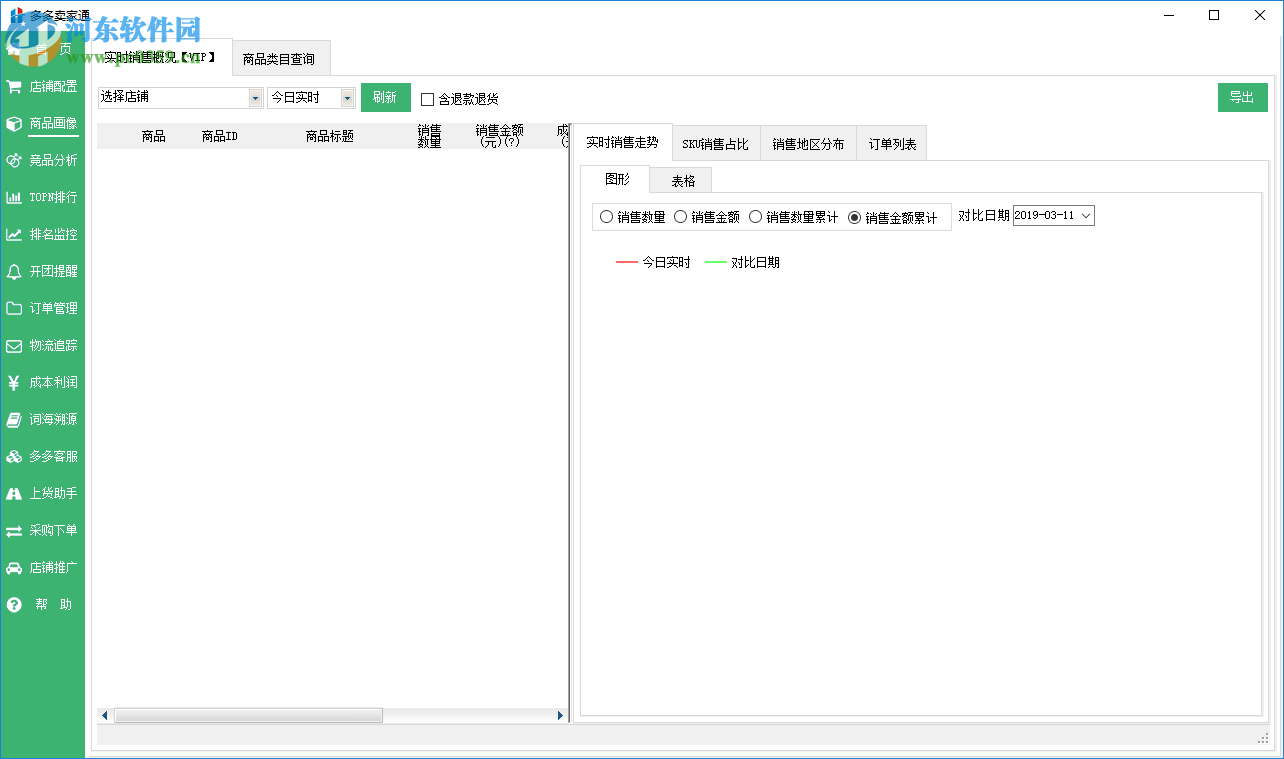Click the 商品标题 column header

pyautogui.click(x=329, y=136)
